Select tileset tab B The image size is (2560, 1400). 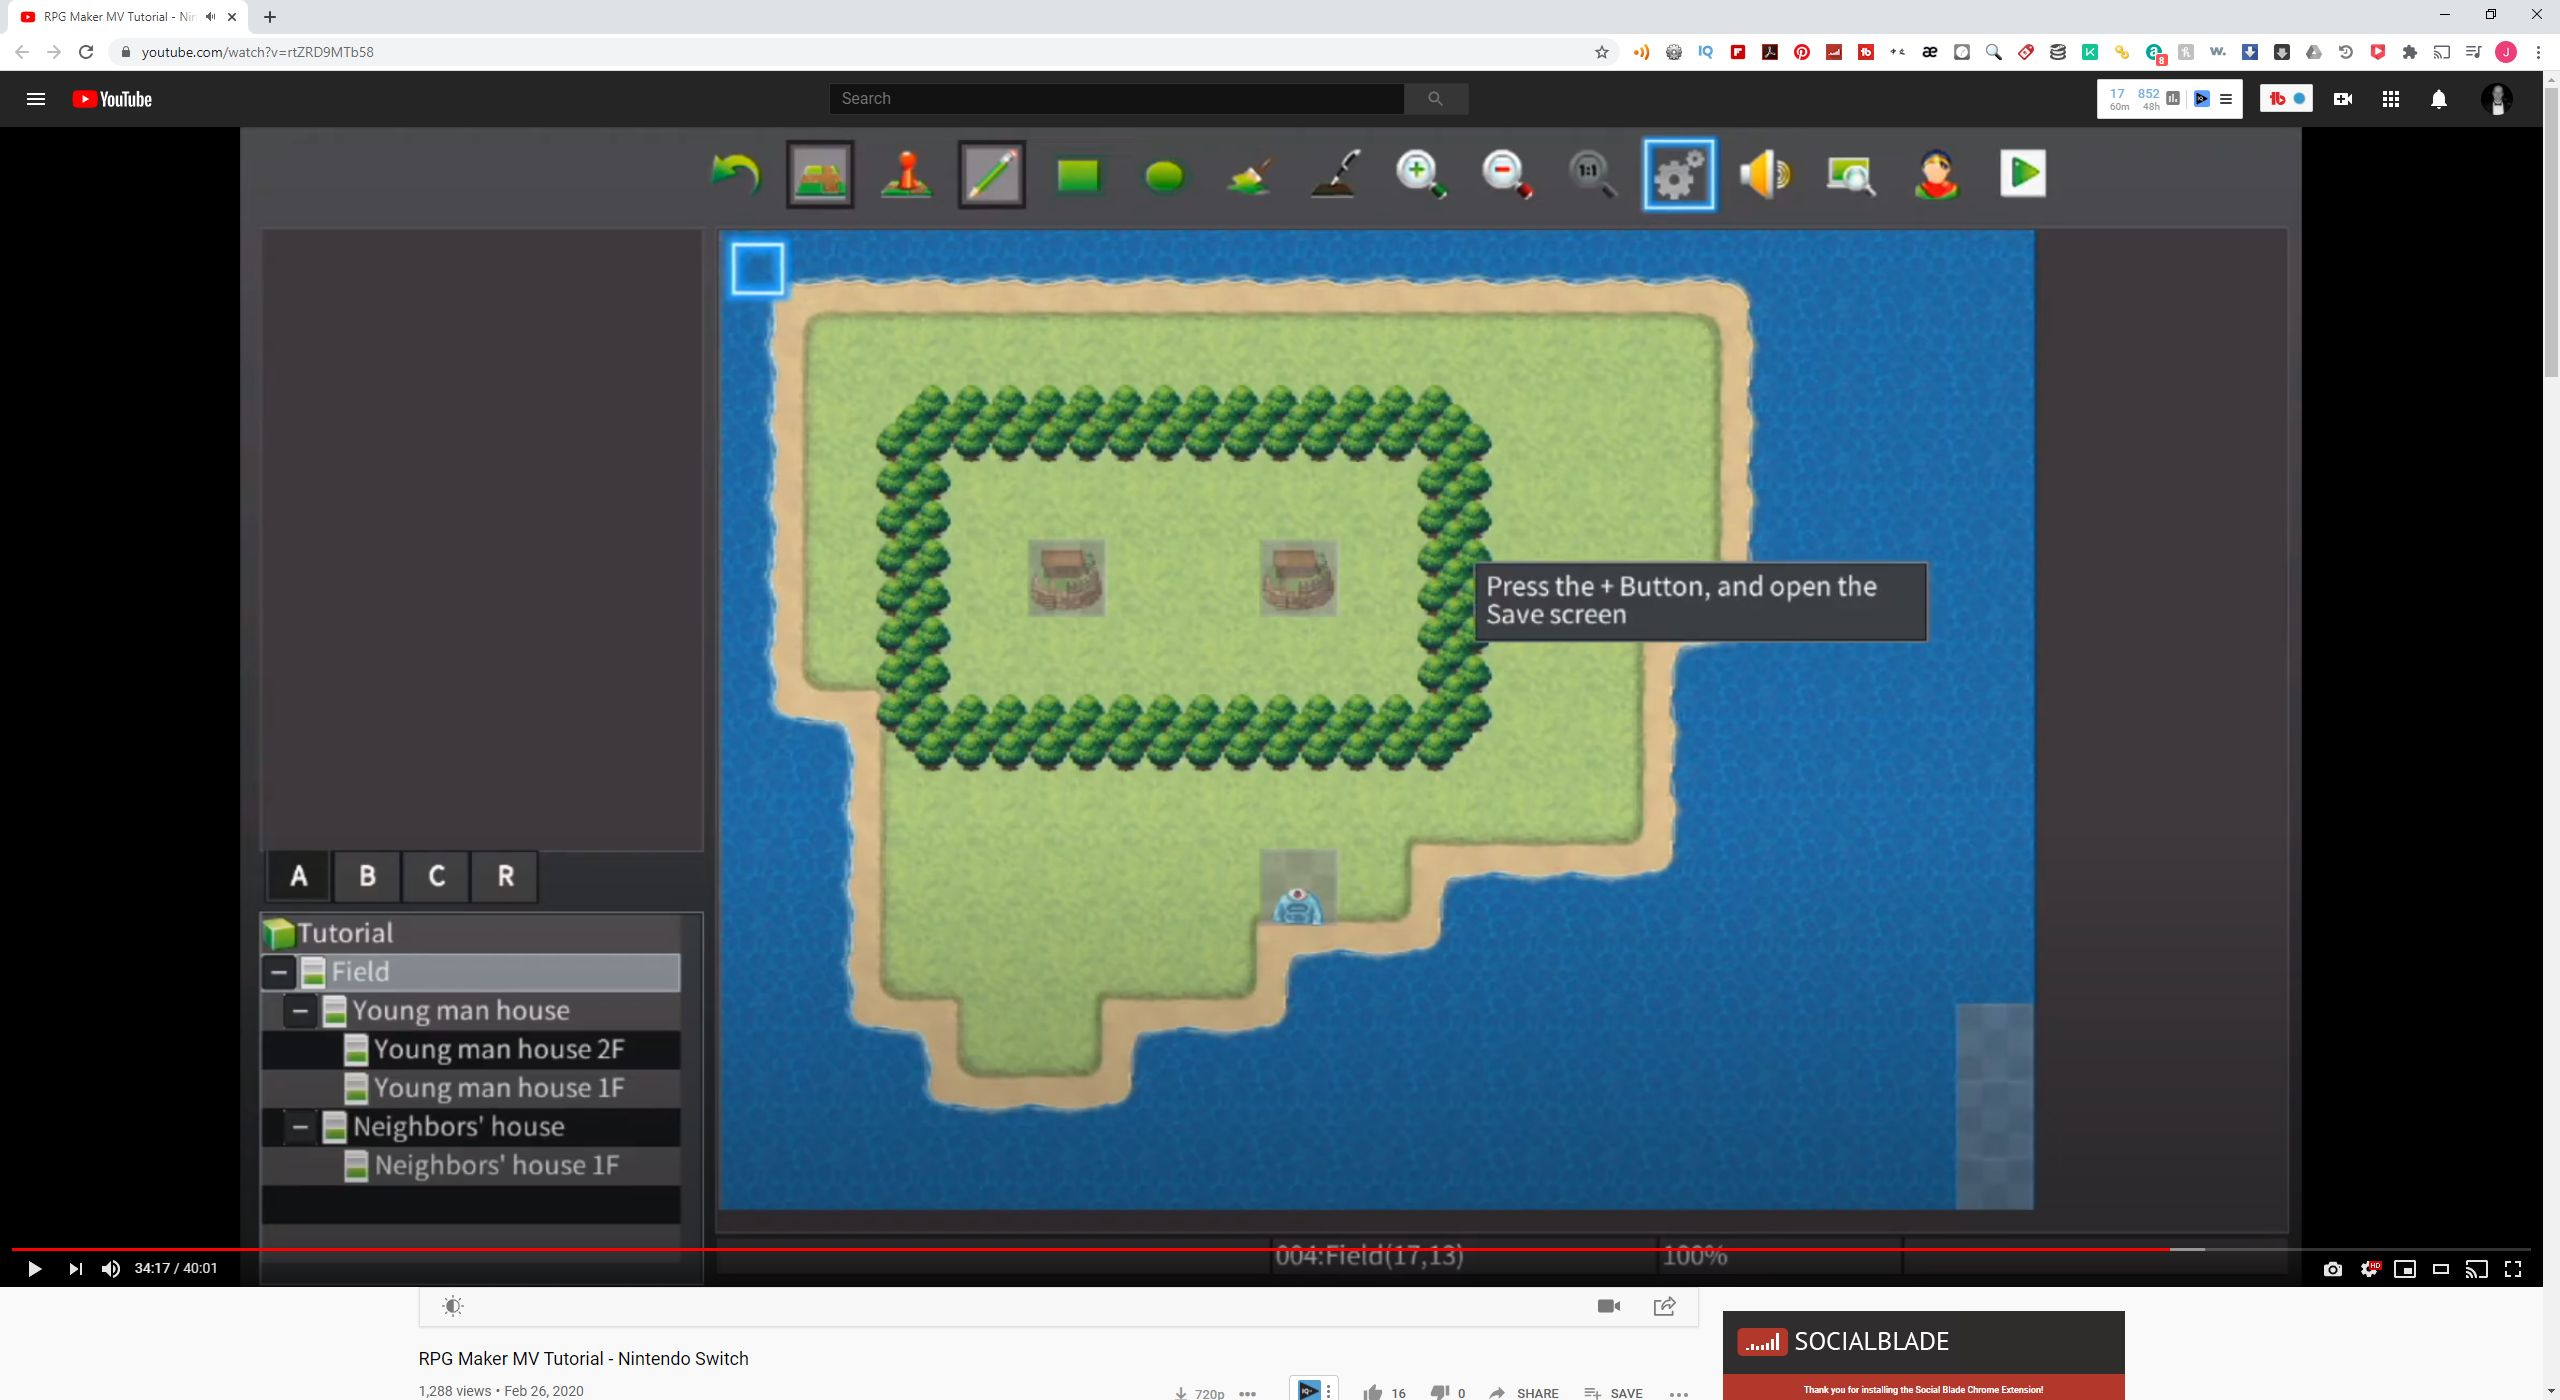[368, 876]
